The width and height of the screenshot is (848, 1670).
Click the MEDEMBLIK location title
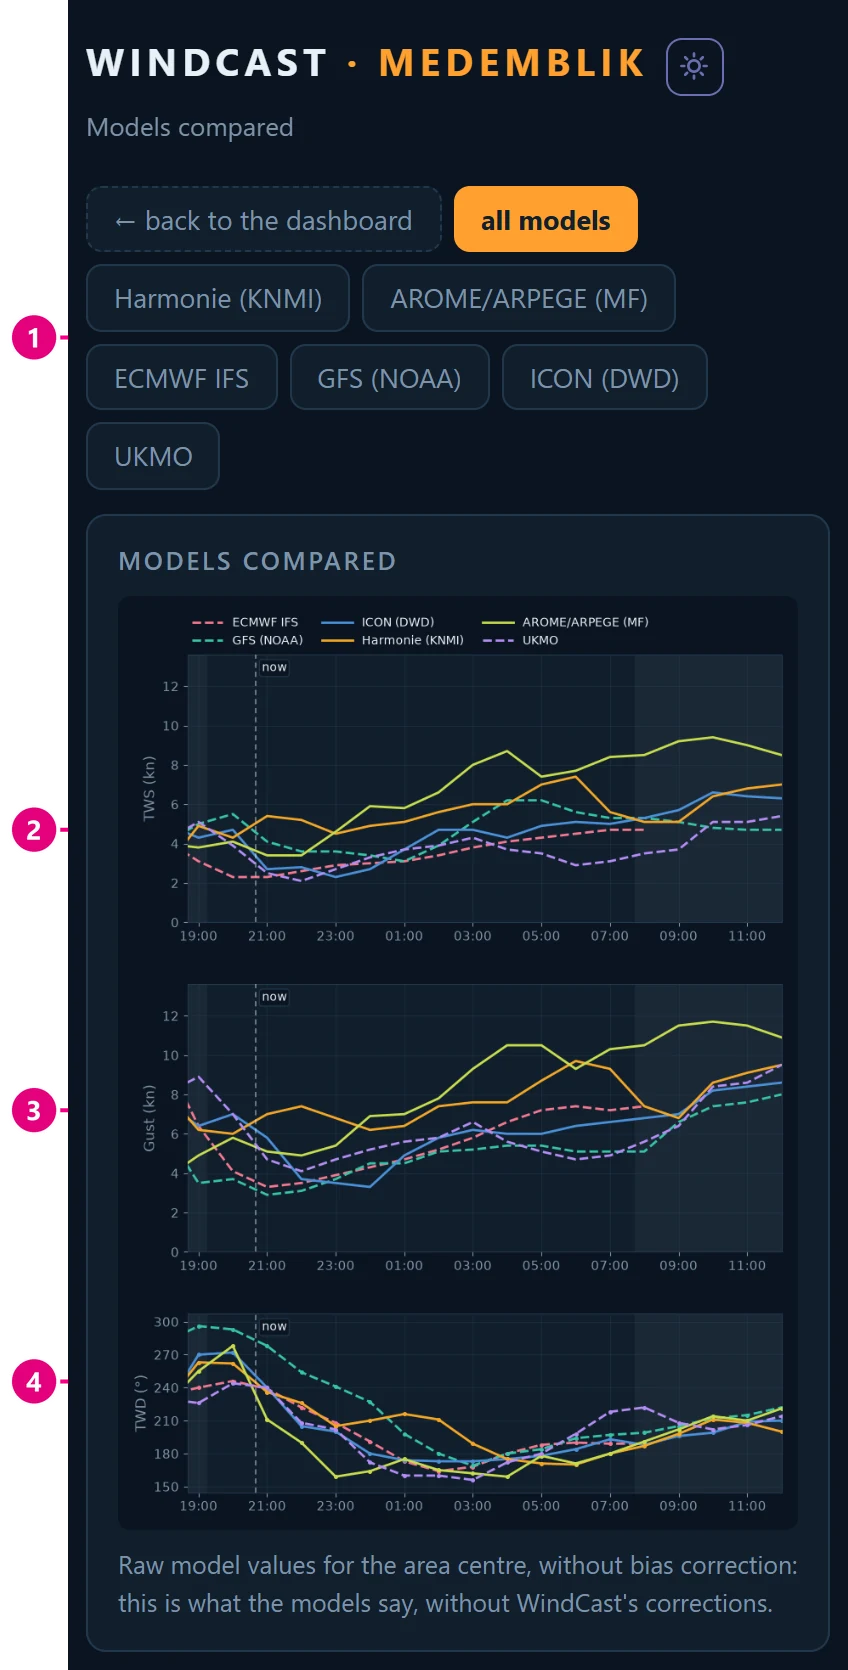(x=512, y=63)
